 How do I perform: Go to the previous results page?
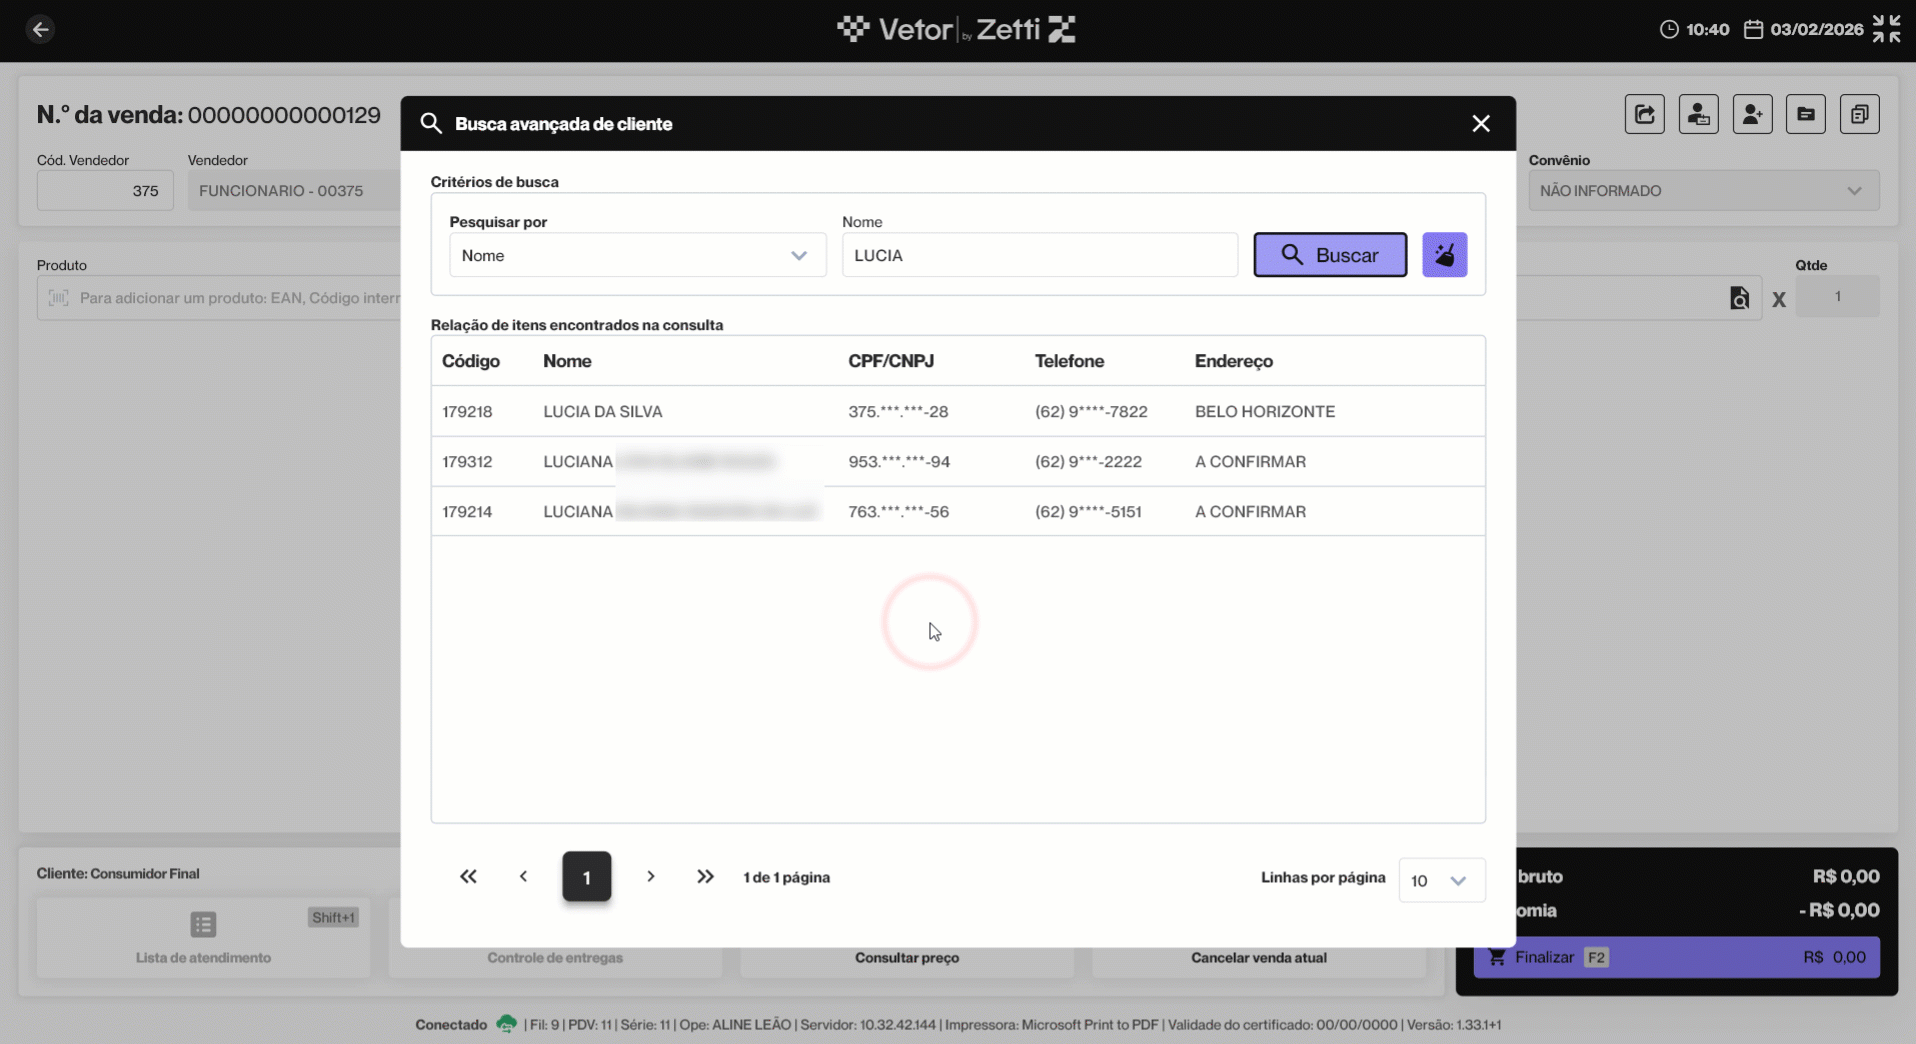pos(523,877)
